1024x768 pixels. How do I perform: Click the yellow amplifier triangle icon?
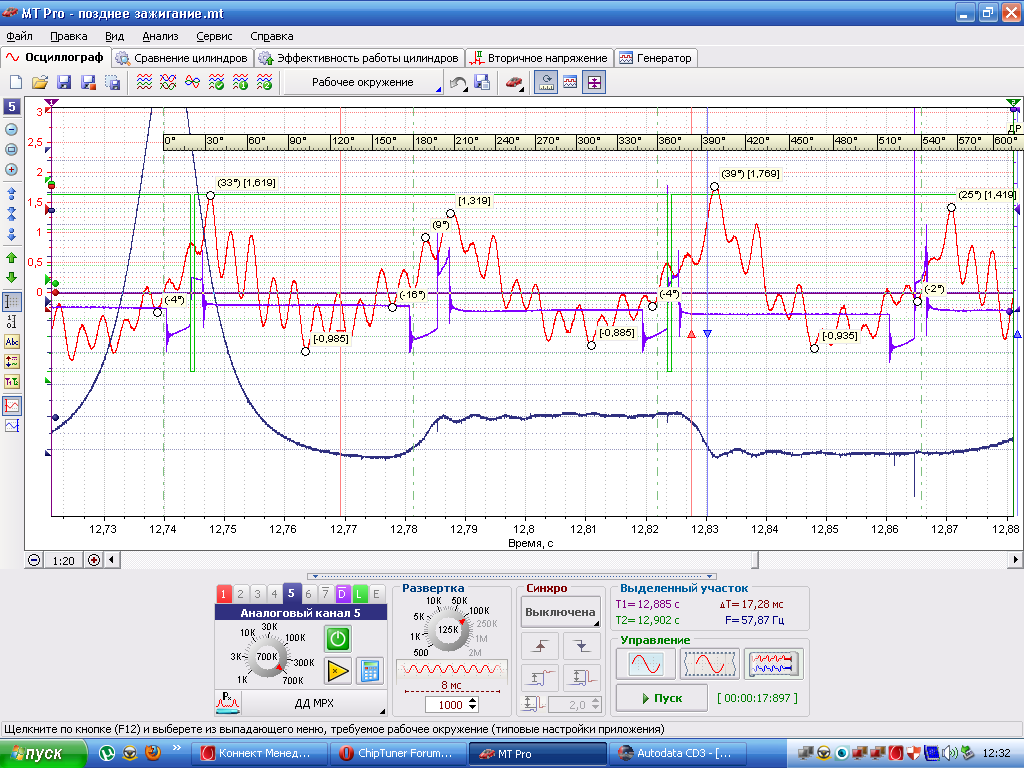(x=338, y=671)
